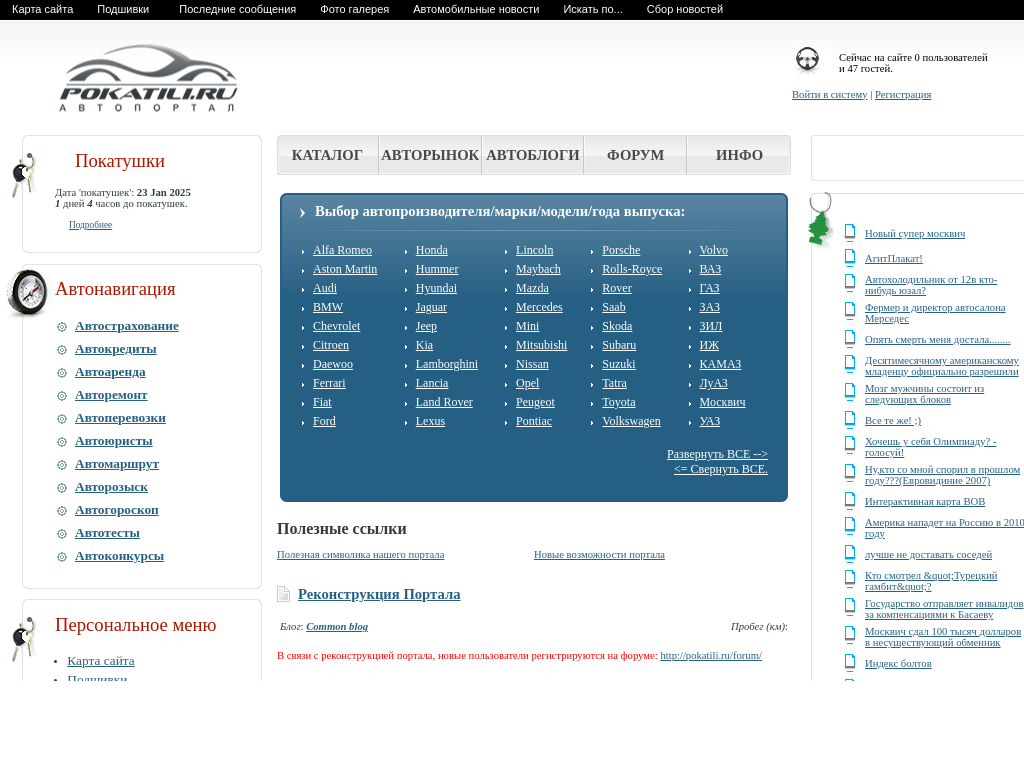This screenshot has height=768, width=1024.
Task: Open Авторемонт navigation link
Action: click(x=111, y=395)
